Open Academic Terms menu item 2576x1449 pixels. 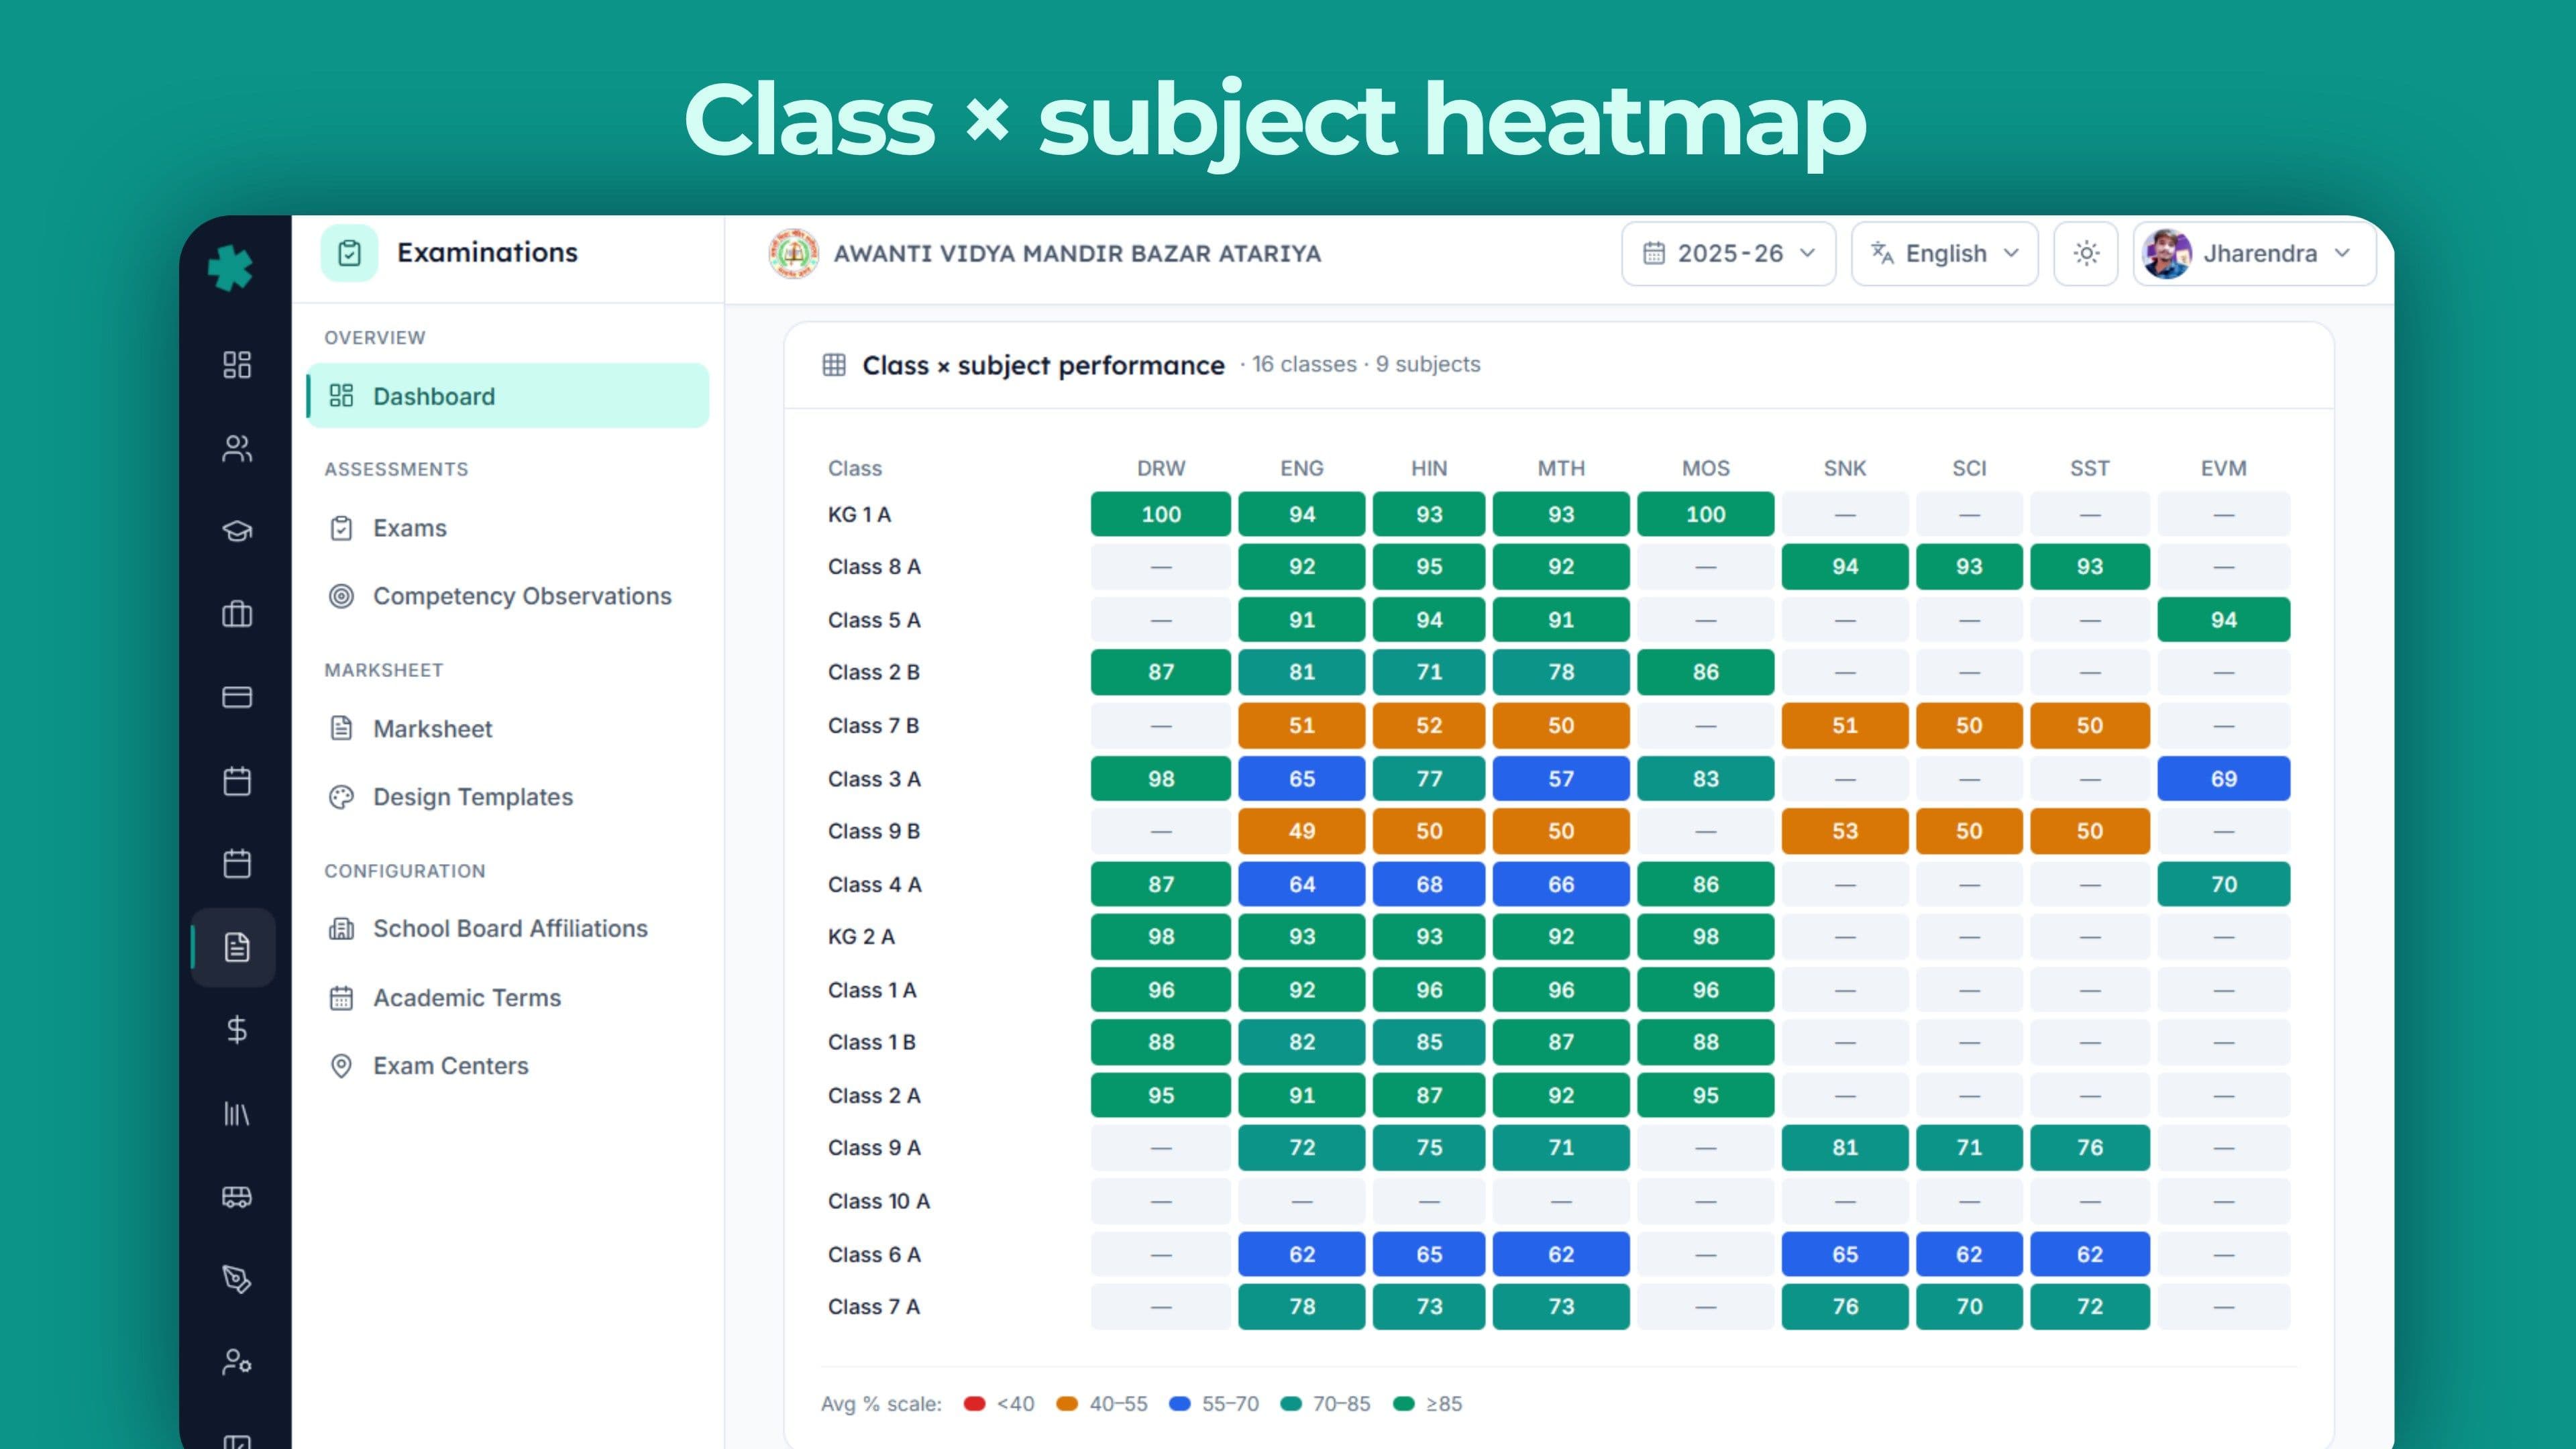[x=508, y=998]
